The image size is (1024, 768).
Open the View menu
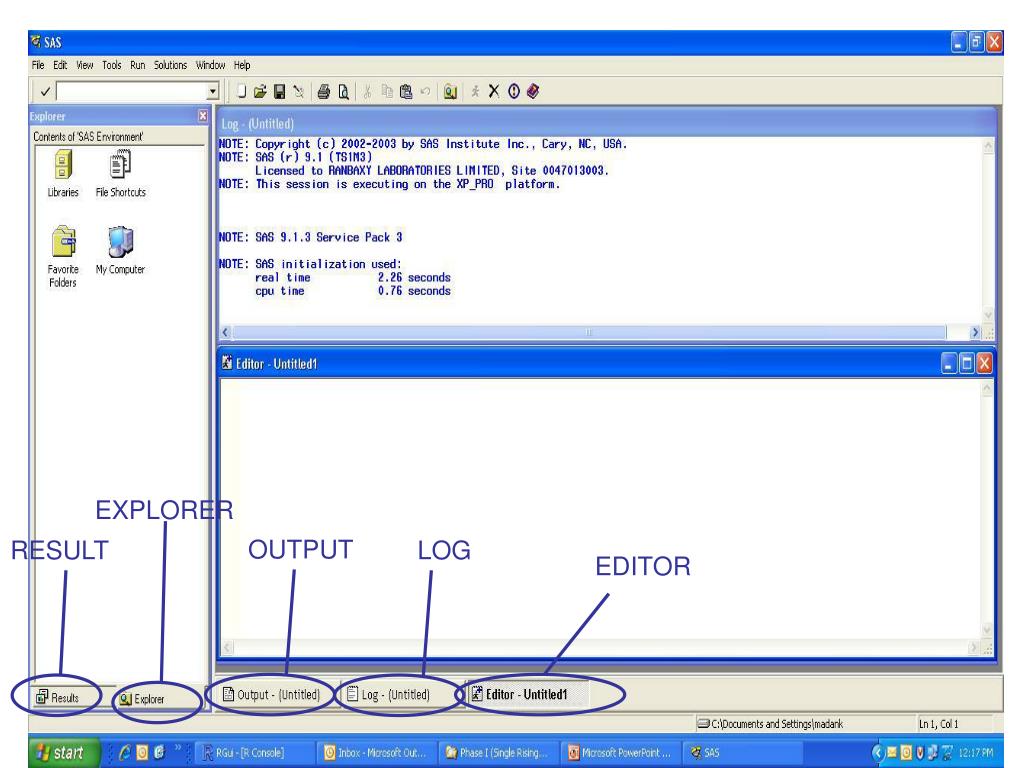click(x=85, y=65)
